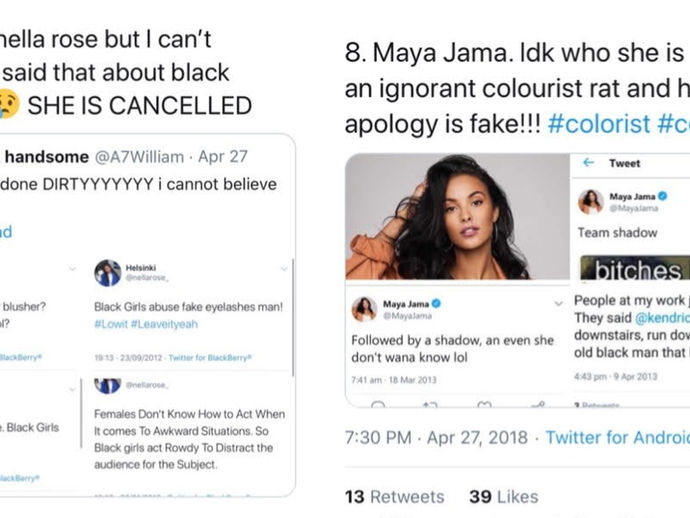The width and height of the screenshot is (690, 518).
Task: View the 39 Likes list
Action: (504, 497)
